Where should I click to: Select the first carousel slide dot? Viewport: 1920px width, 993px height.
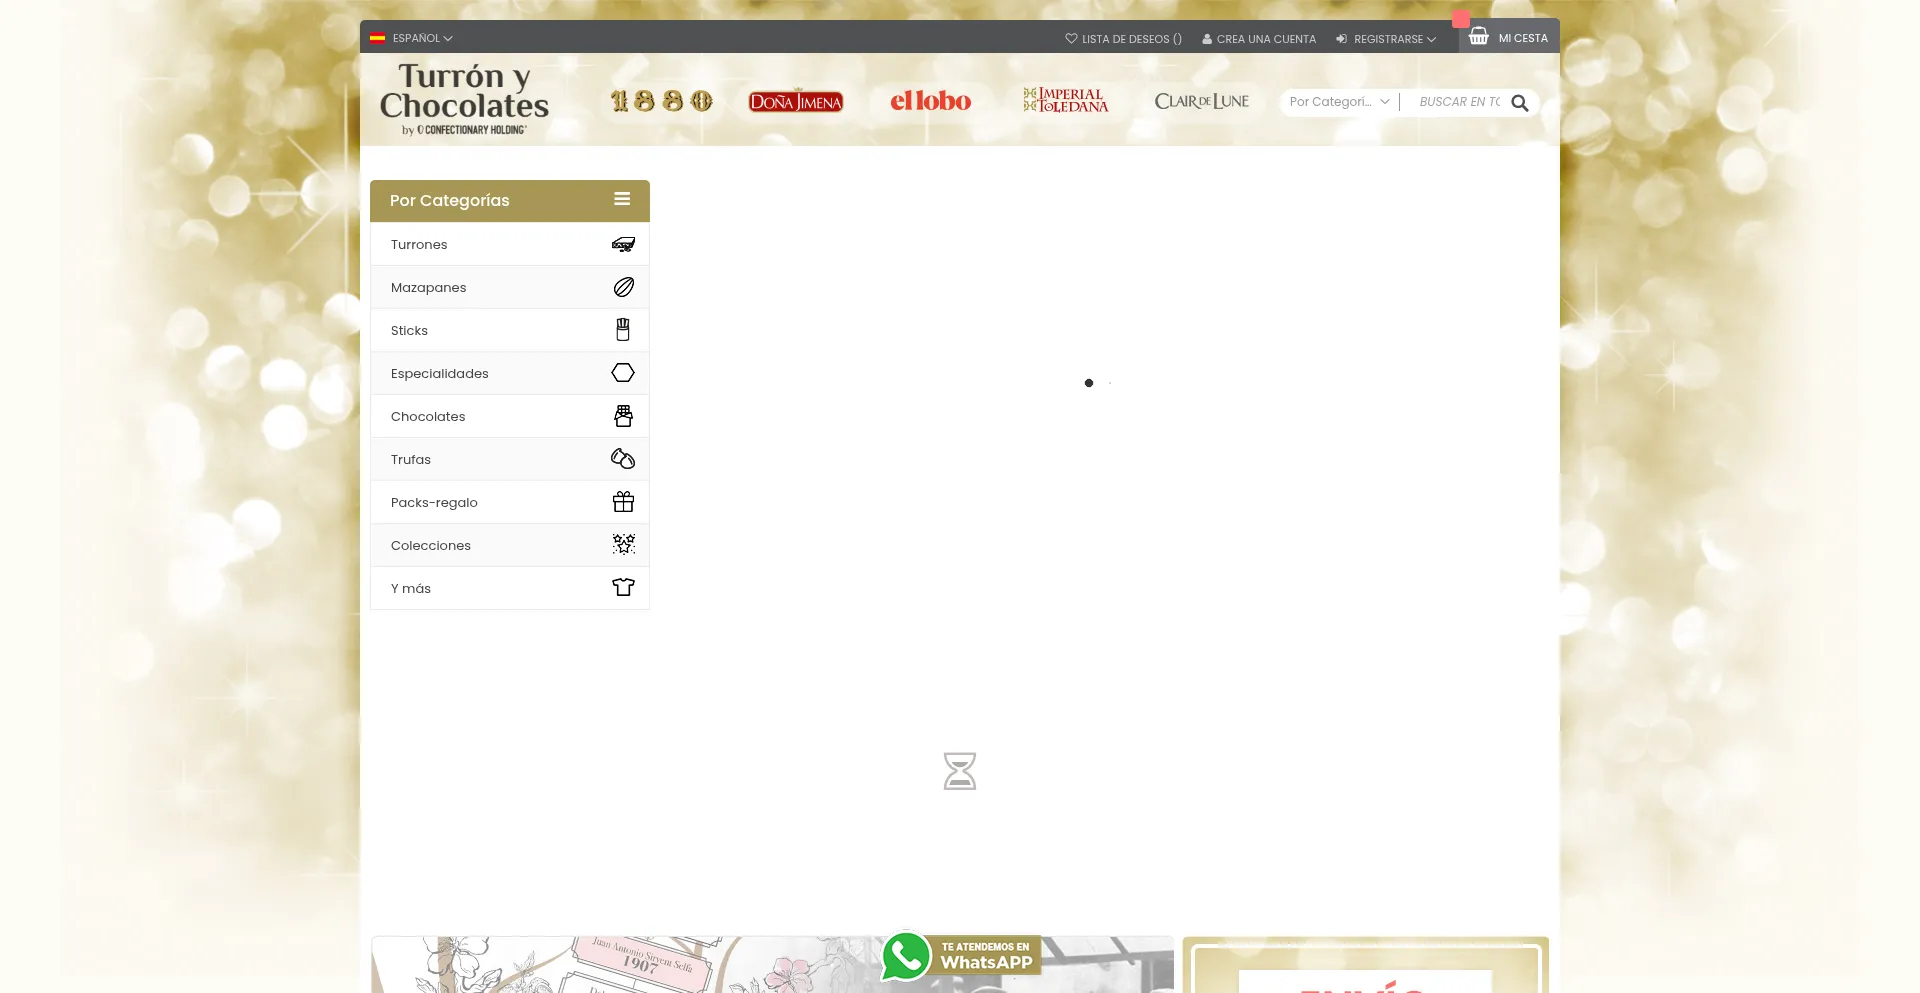1089,383
